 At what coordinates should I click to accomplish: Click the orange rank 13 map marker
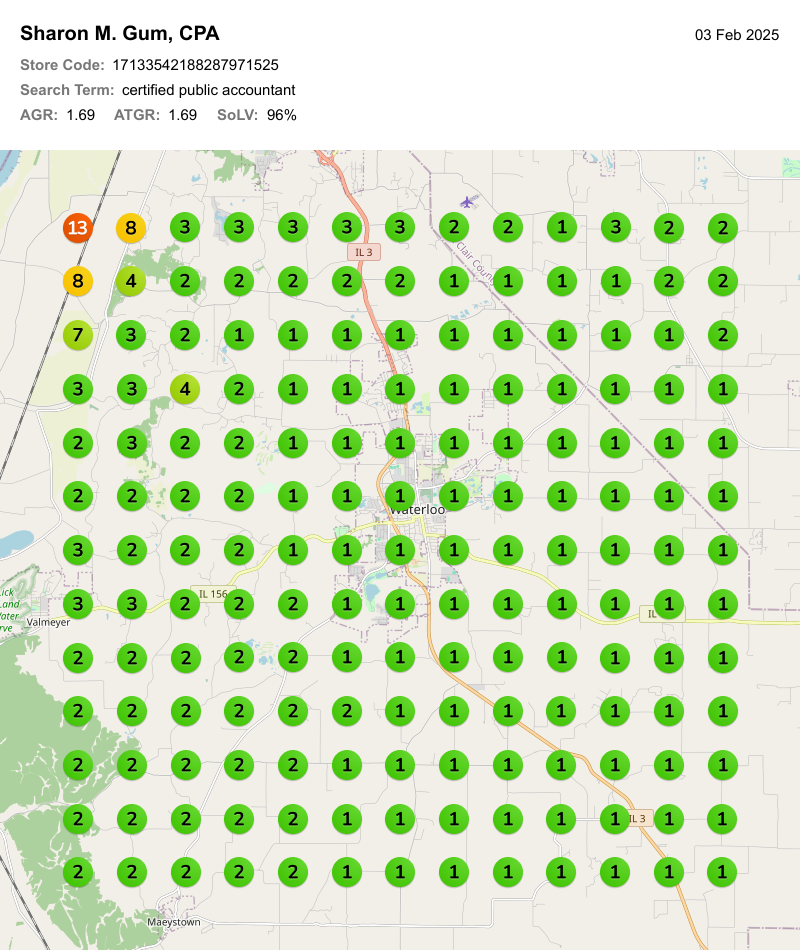tap(77, 228)
